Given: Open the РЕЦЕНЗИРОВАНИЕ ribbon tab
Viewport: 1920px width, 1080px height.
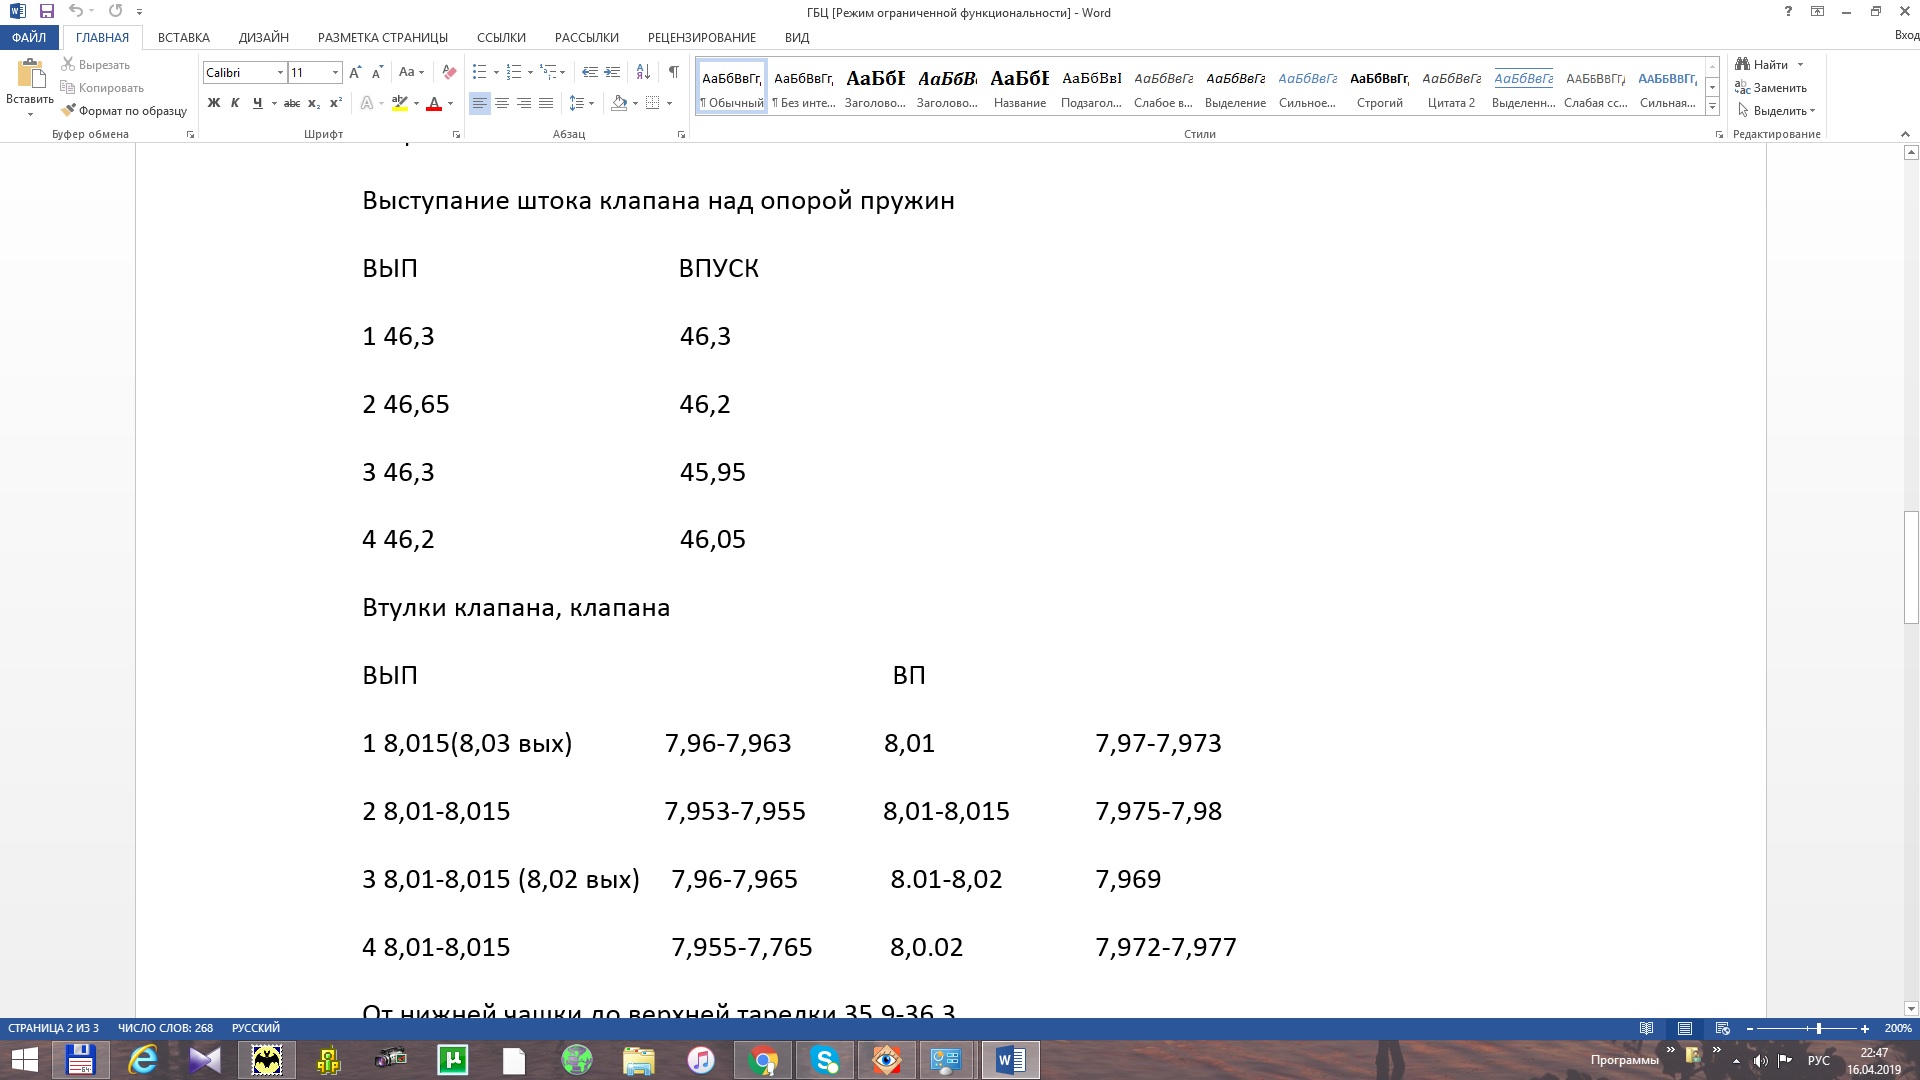Looking at the screenshot, I should tap(701, 38).
